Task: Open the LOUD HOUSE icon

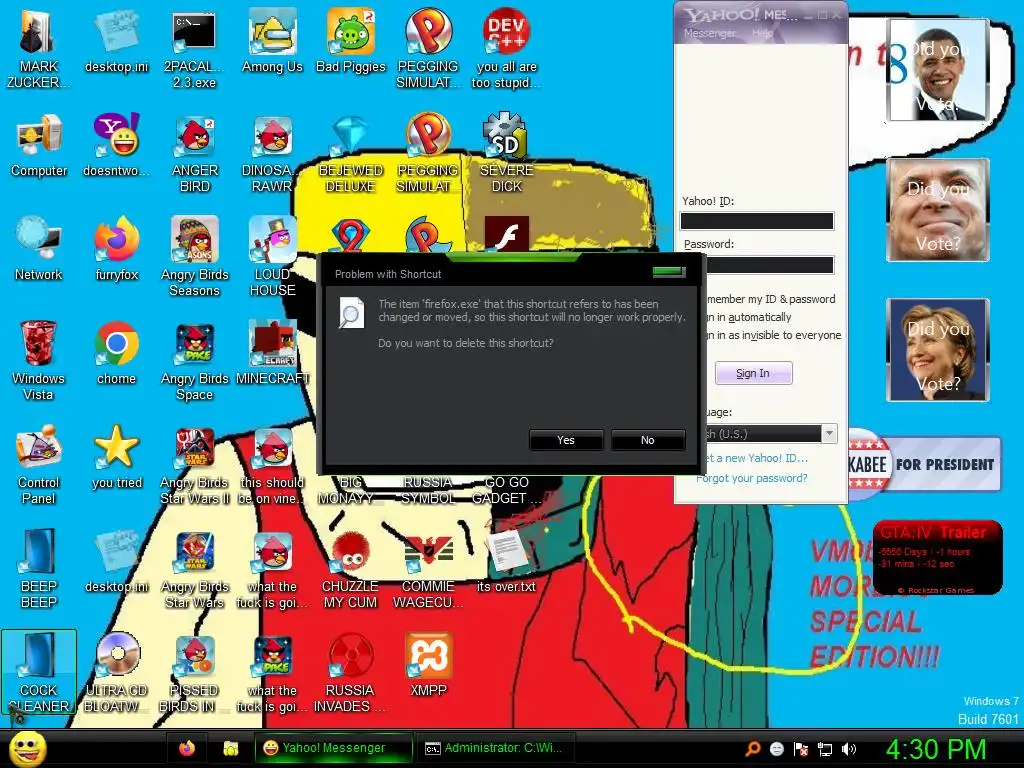Action: point(272,257)
